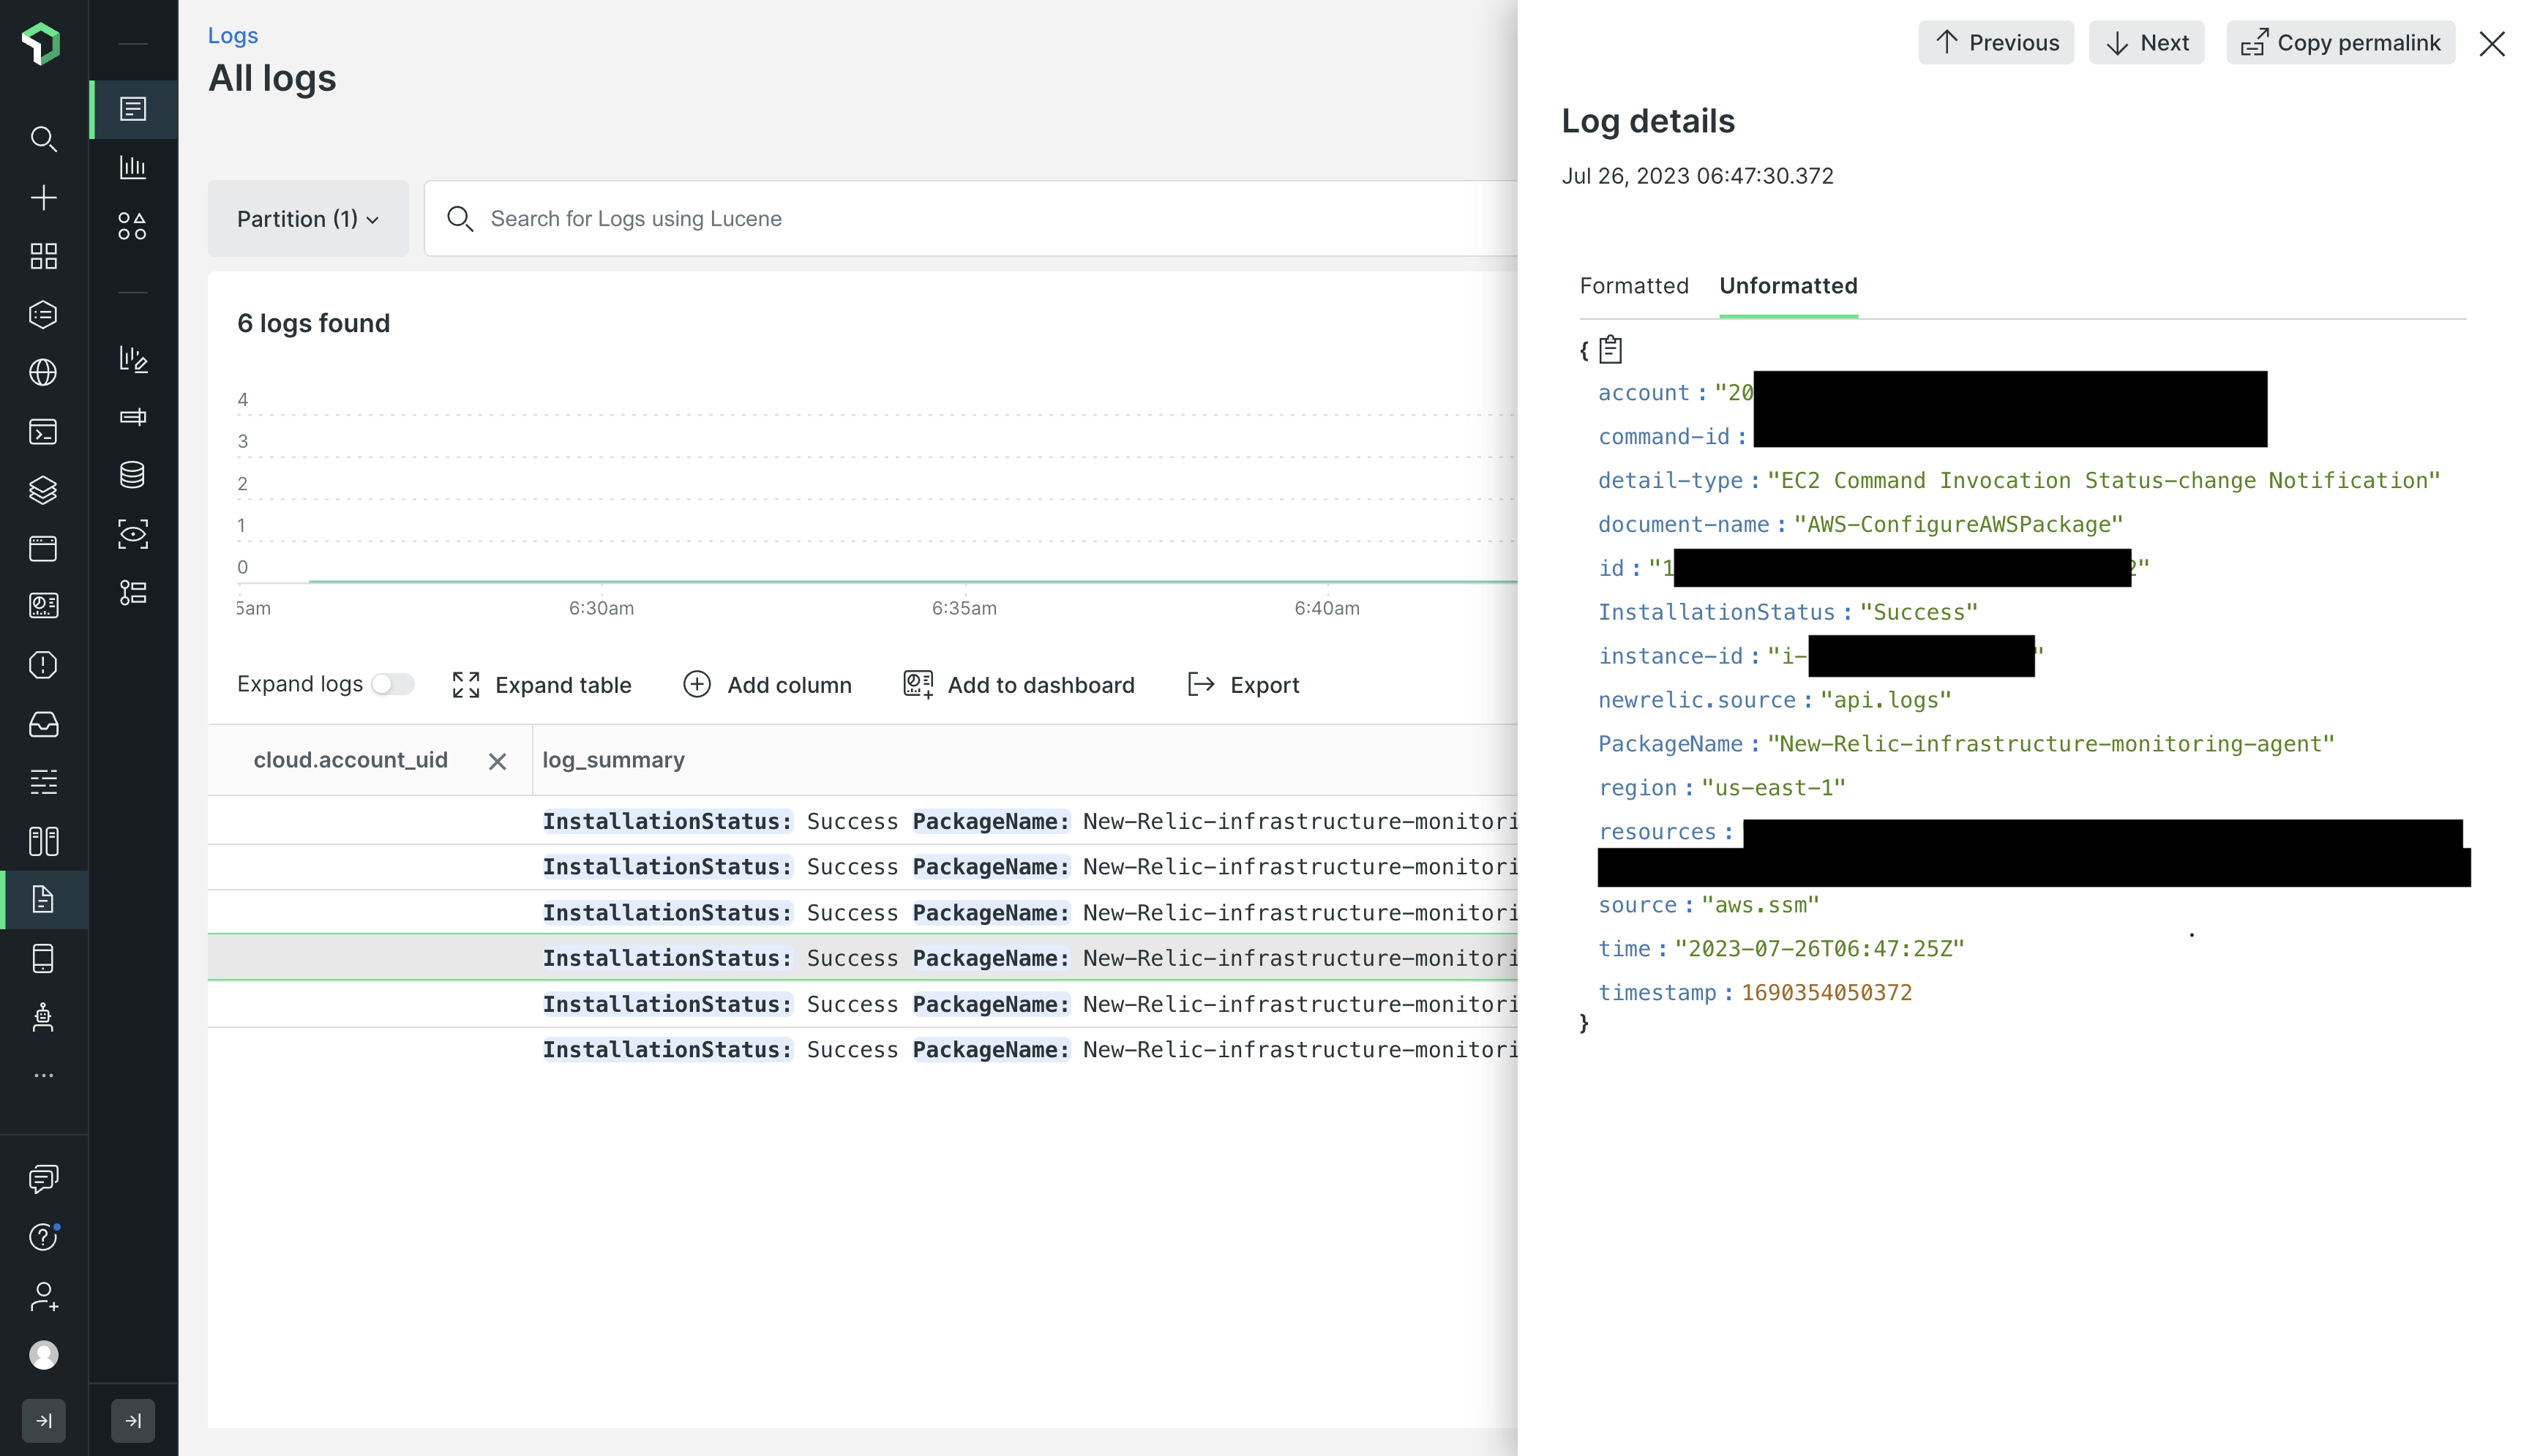Screen dimensions: 2529x1456
Task: Select the Unformatted tab in log details
Action: pos(1787,285)
